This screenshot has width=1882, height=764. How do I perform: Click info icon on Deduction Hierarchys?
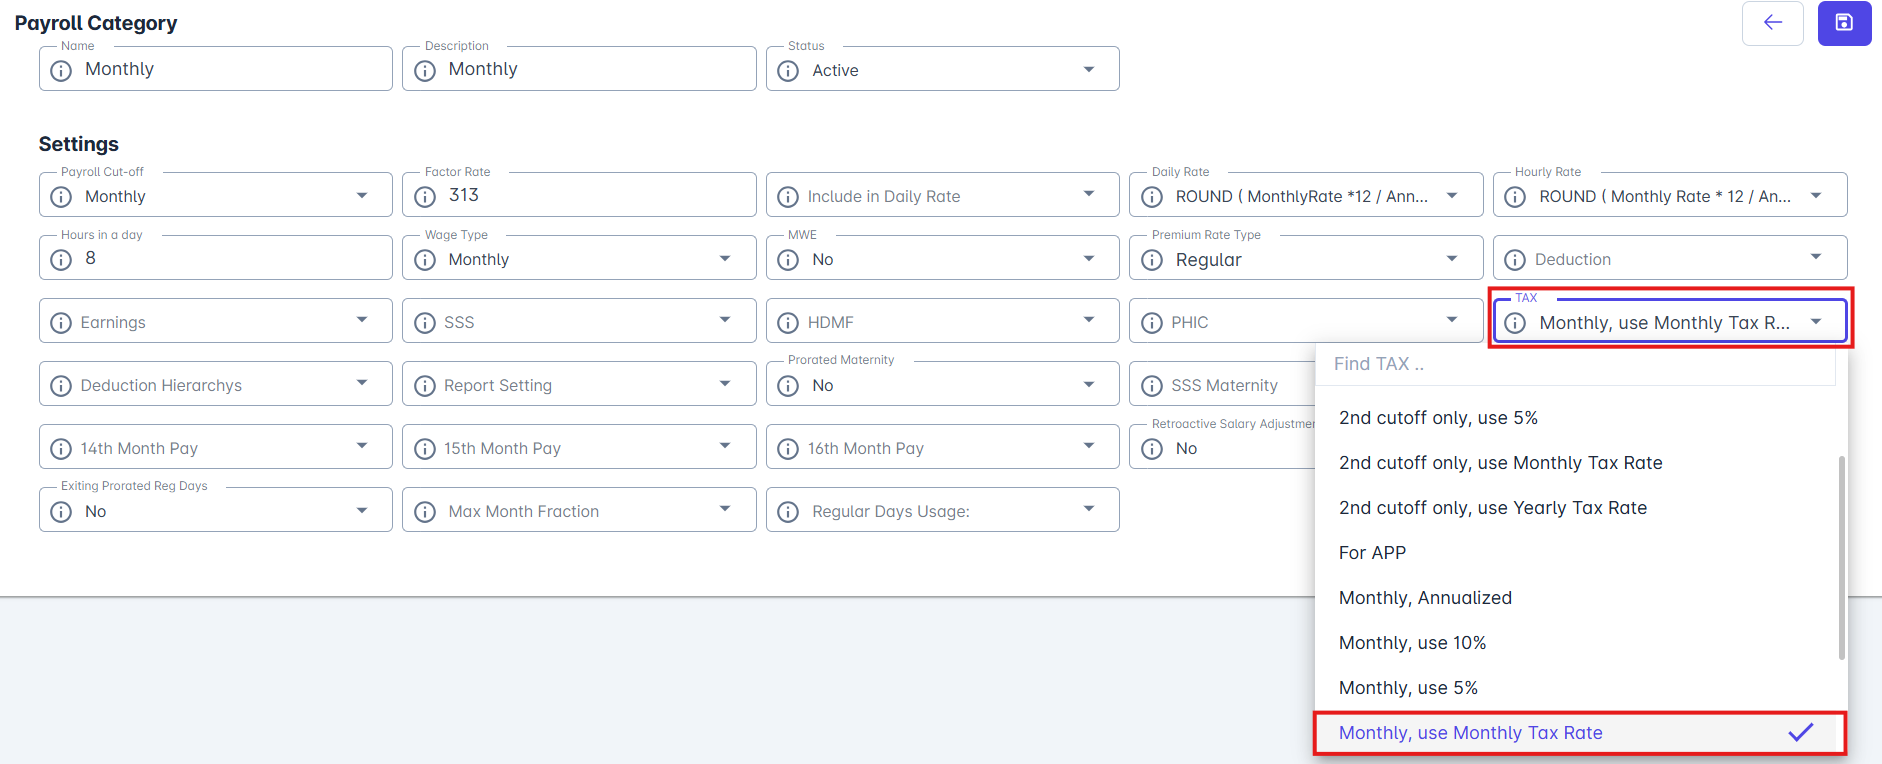pos(61,385)
